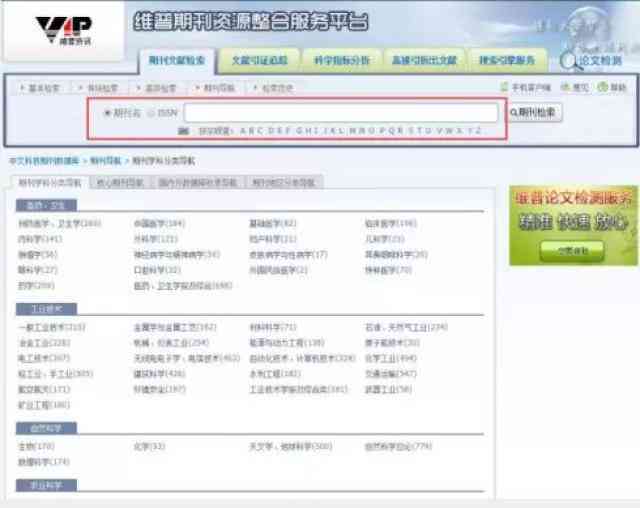This screenshot has width=640, height=508.
Task: Click the 意见 feedback icon
Action: [x=565, y=87]
